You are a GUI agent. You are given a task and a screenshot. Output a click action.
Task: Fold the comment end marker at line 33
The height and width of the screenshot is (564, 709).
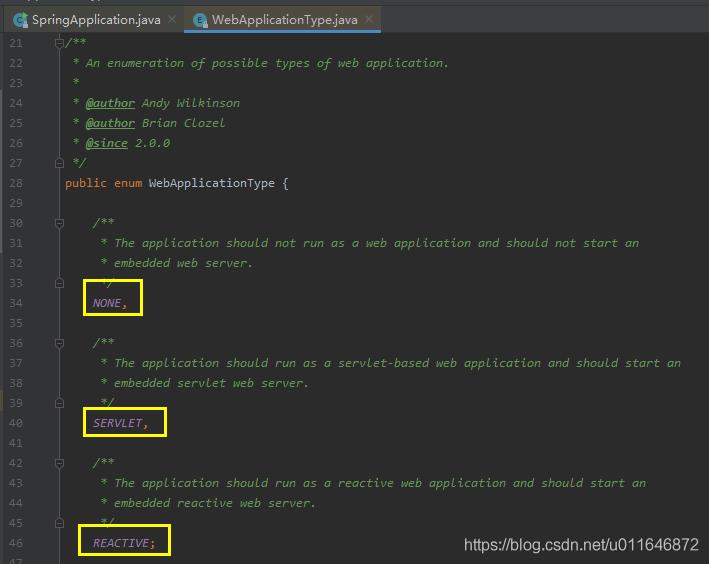(59, 283)
